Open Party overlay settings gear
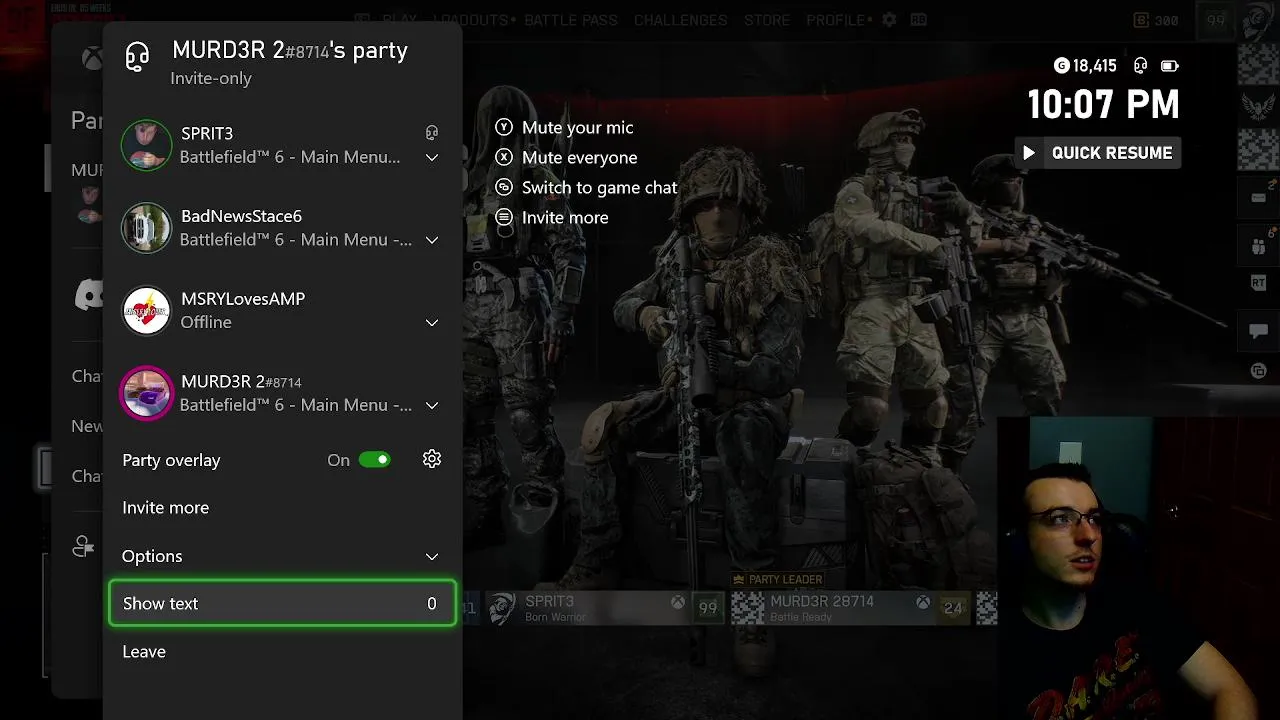The width and height of the screenshot is (1280, 720). point(432,459)
